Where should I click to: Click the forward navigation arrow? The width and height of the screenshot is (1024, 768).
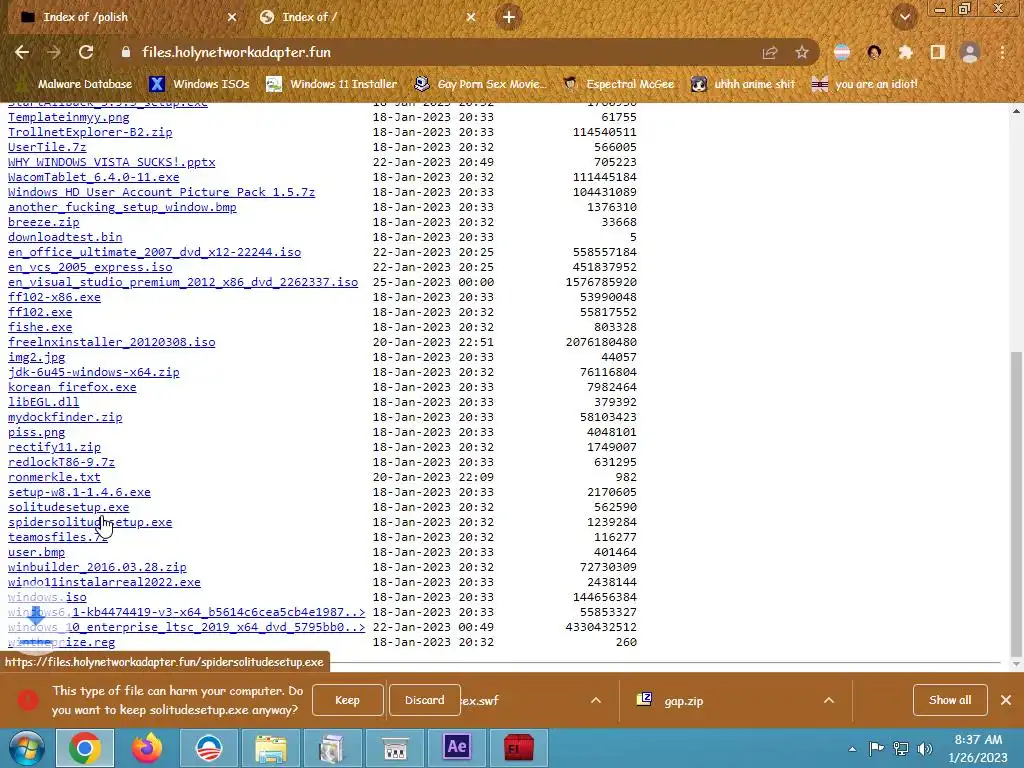coord(54,52)
